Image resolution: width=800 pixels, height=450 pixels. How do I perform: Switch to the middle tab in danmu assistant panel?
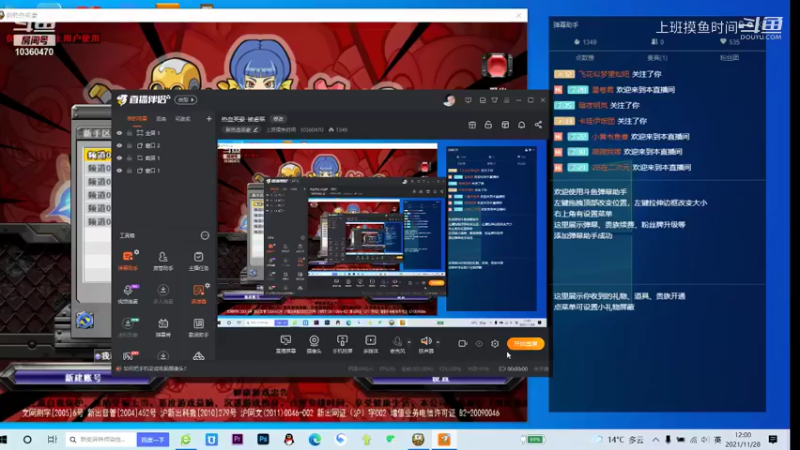pyautogui.click(x=657, y=58)
